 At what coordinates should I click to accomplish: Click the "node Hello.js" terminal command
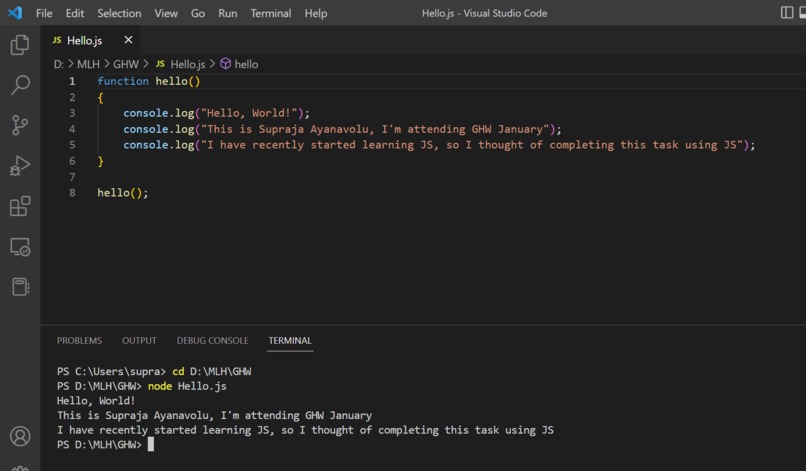coord(187,386)
